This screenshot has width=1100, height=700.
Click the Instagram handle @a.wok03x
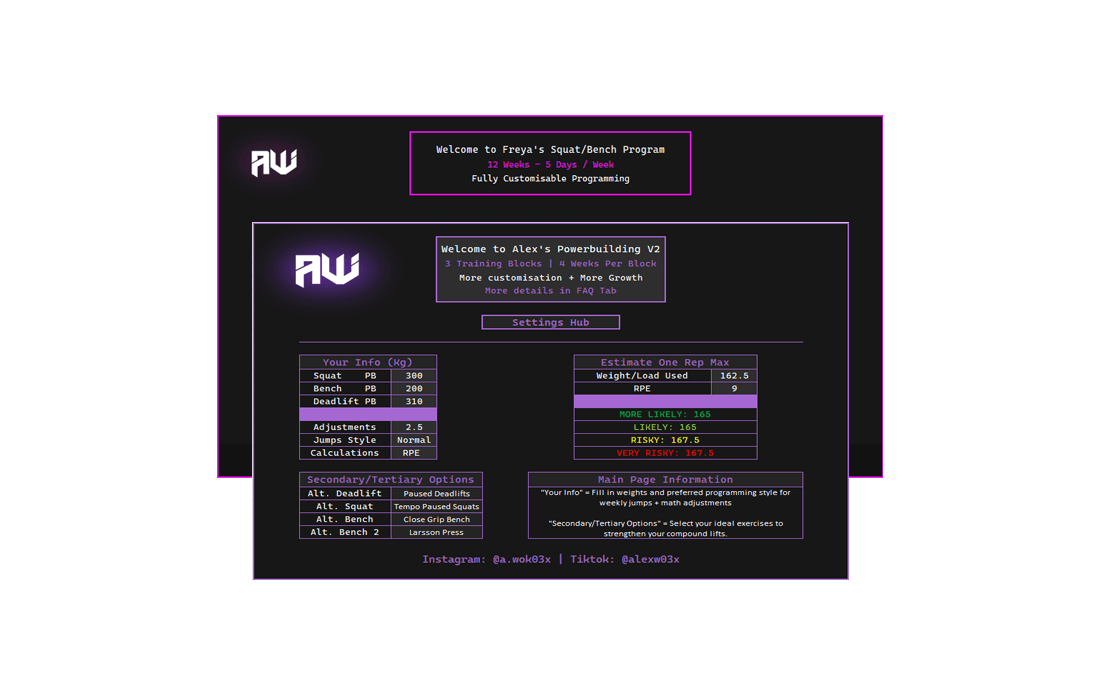pyautogui.click(x=521, y=559)
